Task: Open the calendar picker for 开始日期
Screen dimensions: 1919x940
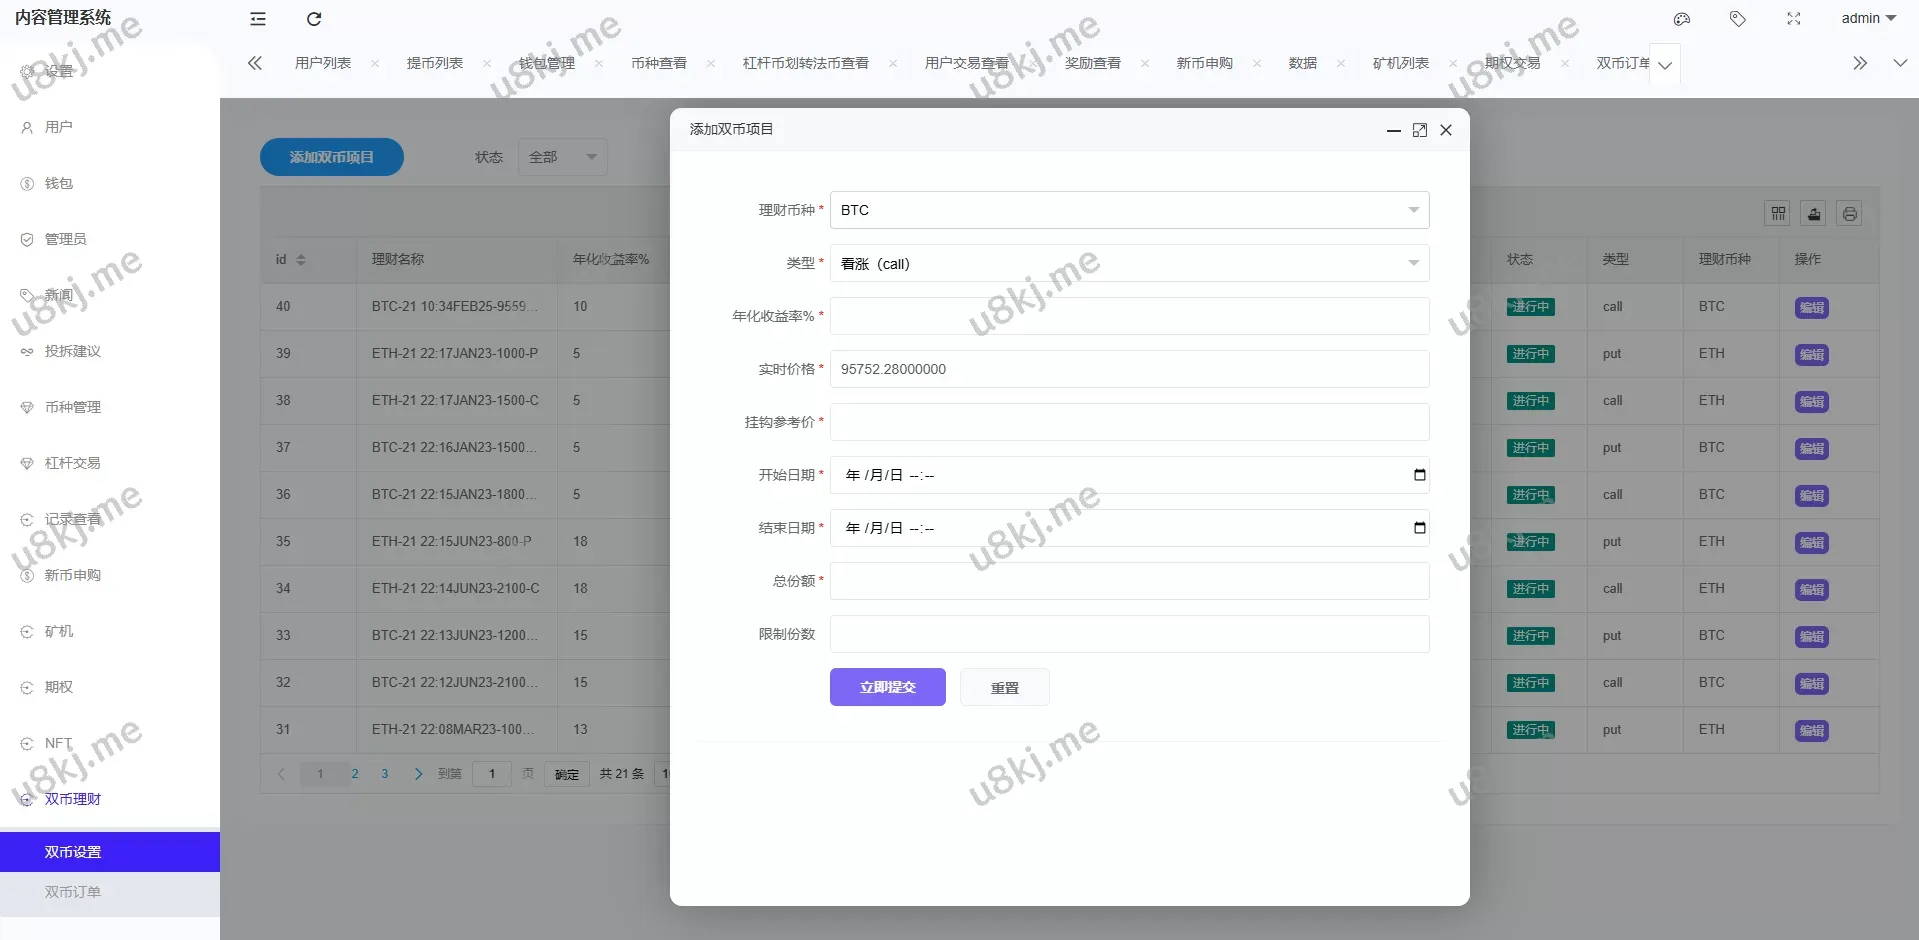Action: pyautogui.click(x=1419, y=475)
